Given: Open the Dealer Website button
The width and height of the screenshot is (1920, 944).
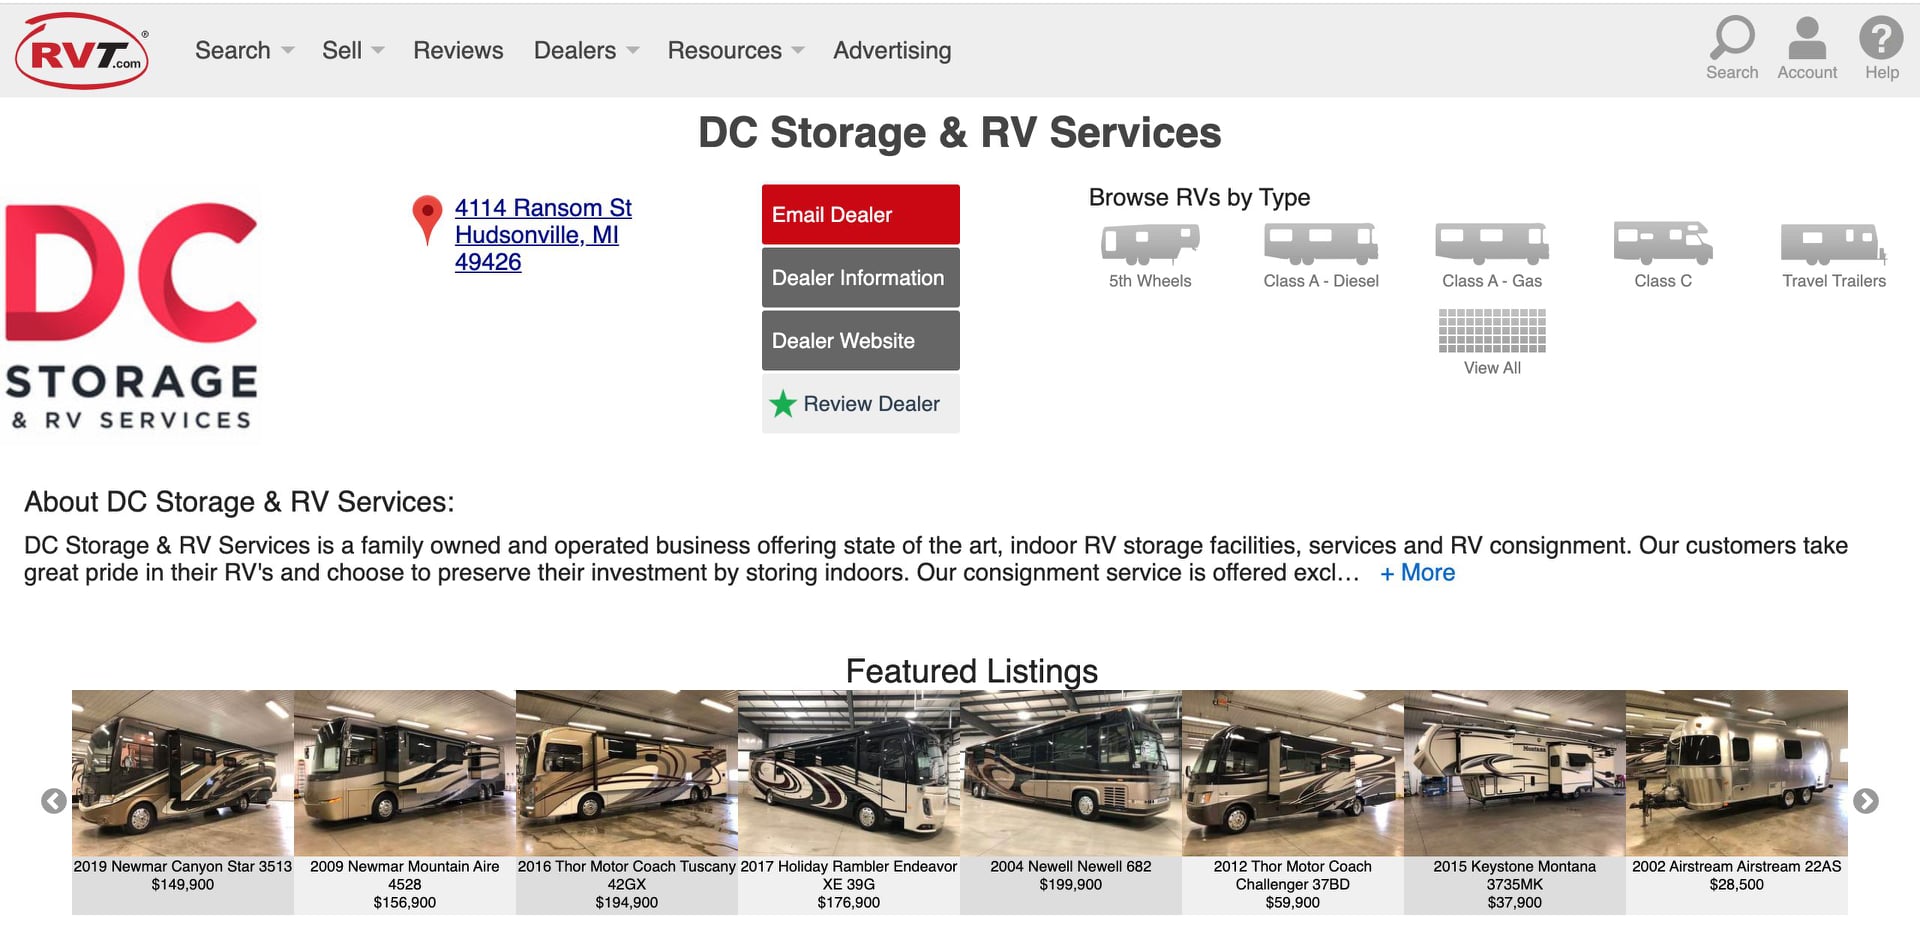Looking at the screenshot, I should point(861,340).
